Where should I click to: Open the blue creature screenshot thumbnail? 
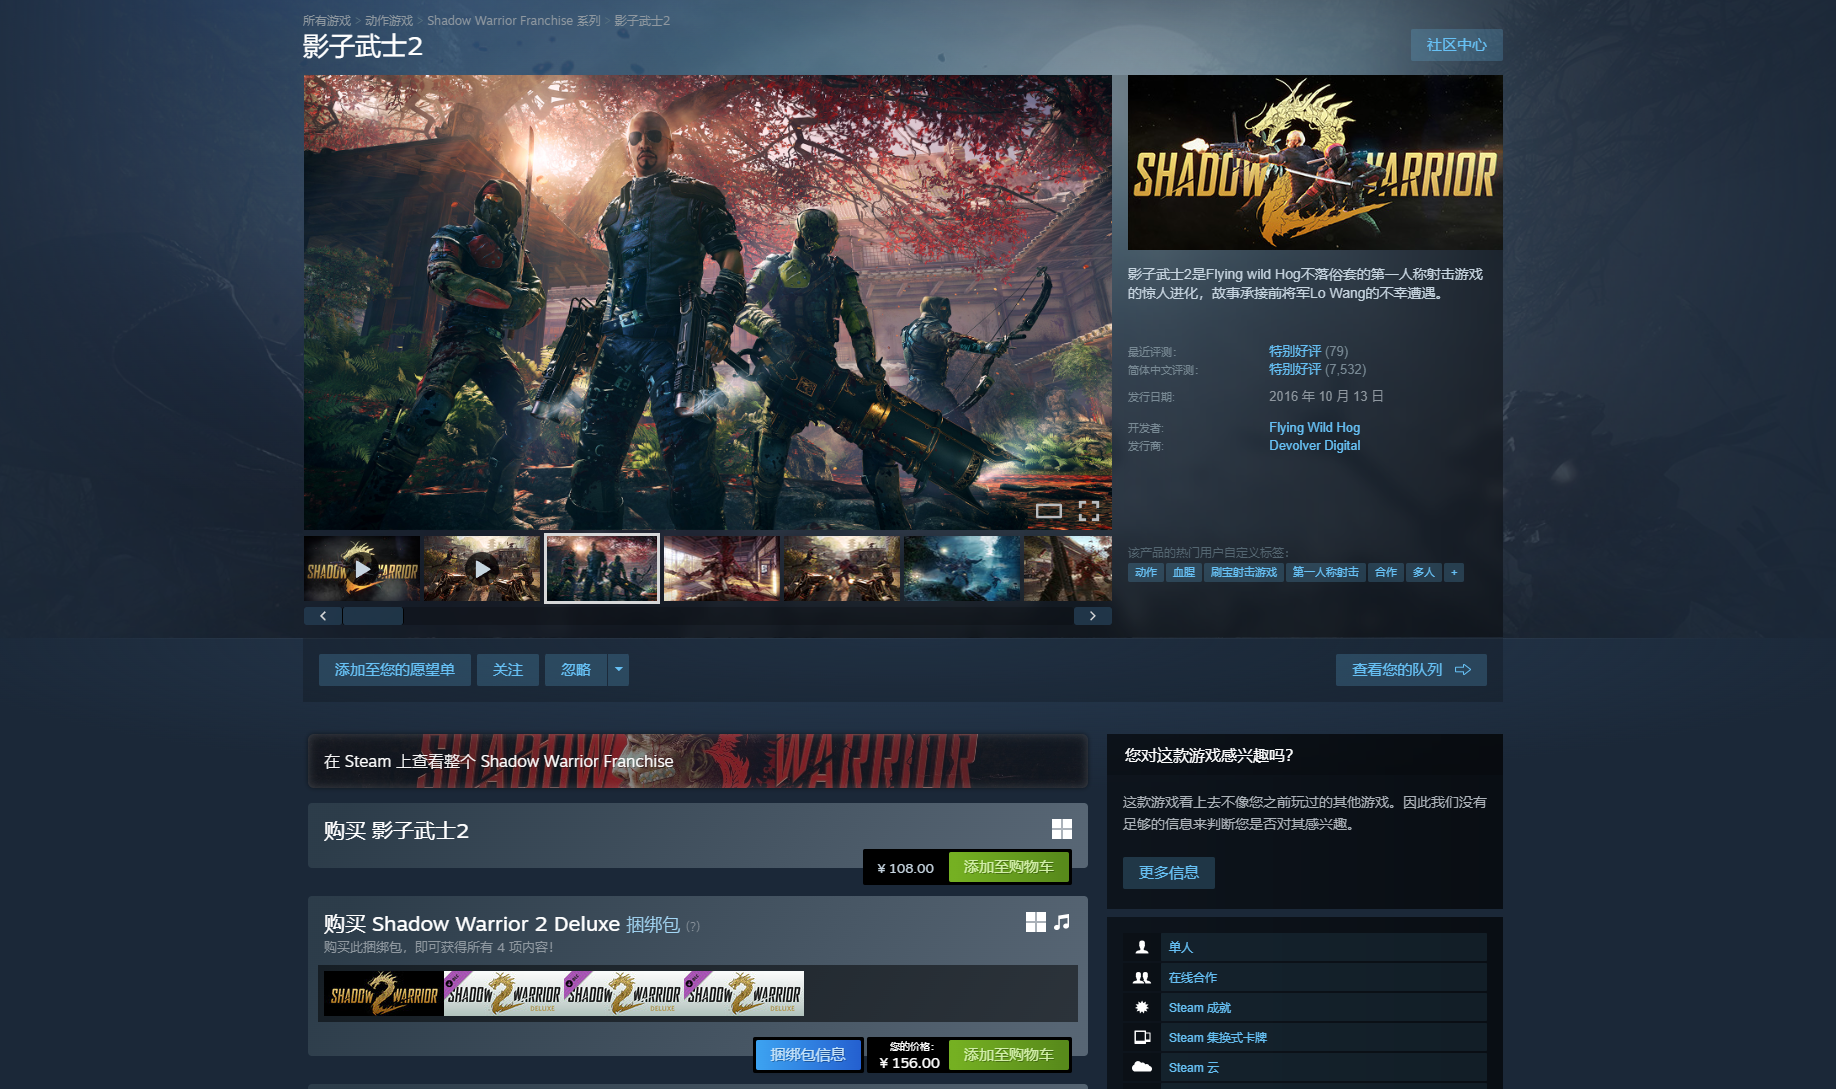(962, 569)
